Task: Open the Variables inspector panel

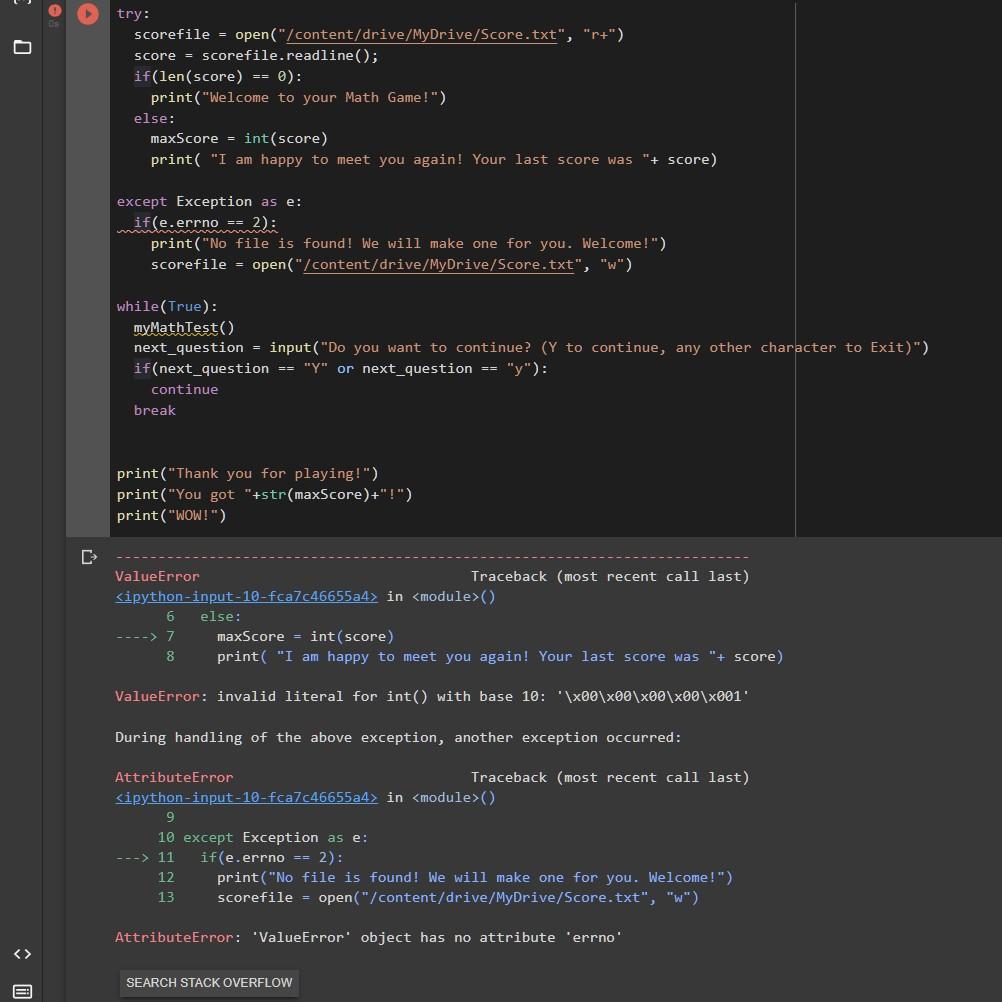Action: click(22, 5)
